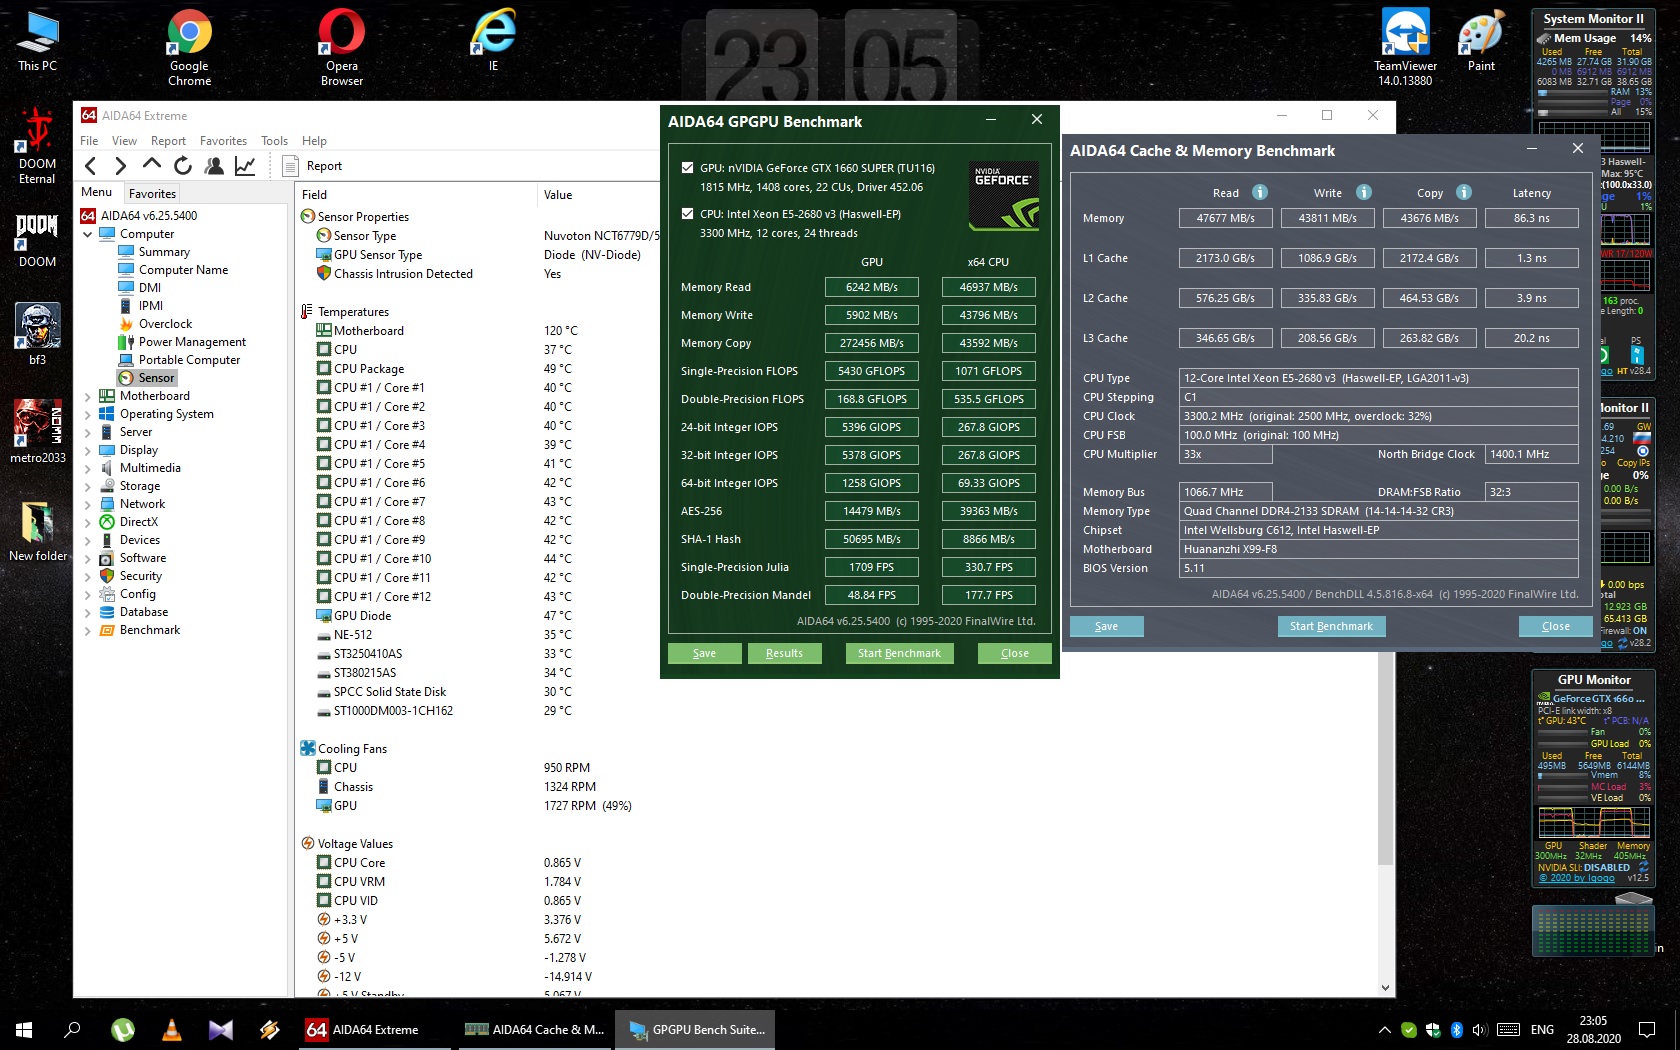Switch to the Favorites tab in sidebar
1680x1050 pixels.
point(152,194)
